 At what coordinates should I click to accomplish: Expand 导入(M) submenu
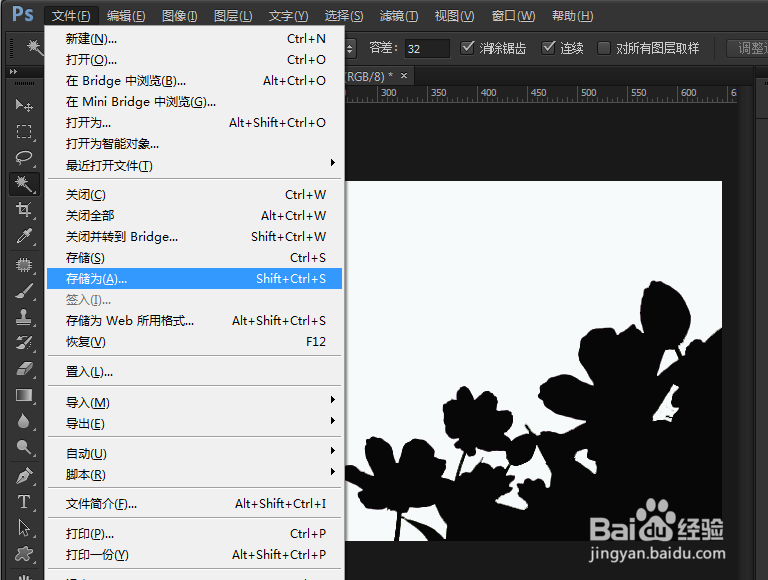[194, 403]
